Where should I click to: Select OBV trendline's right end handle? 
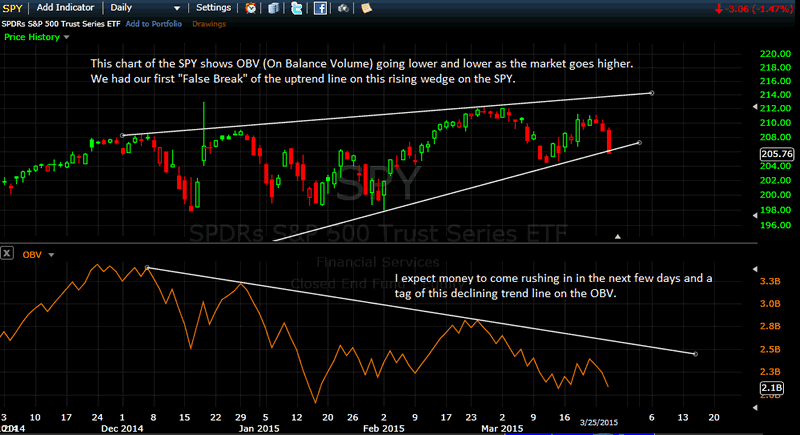[x=695, y=354]
